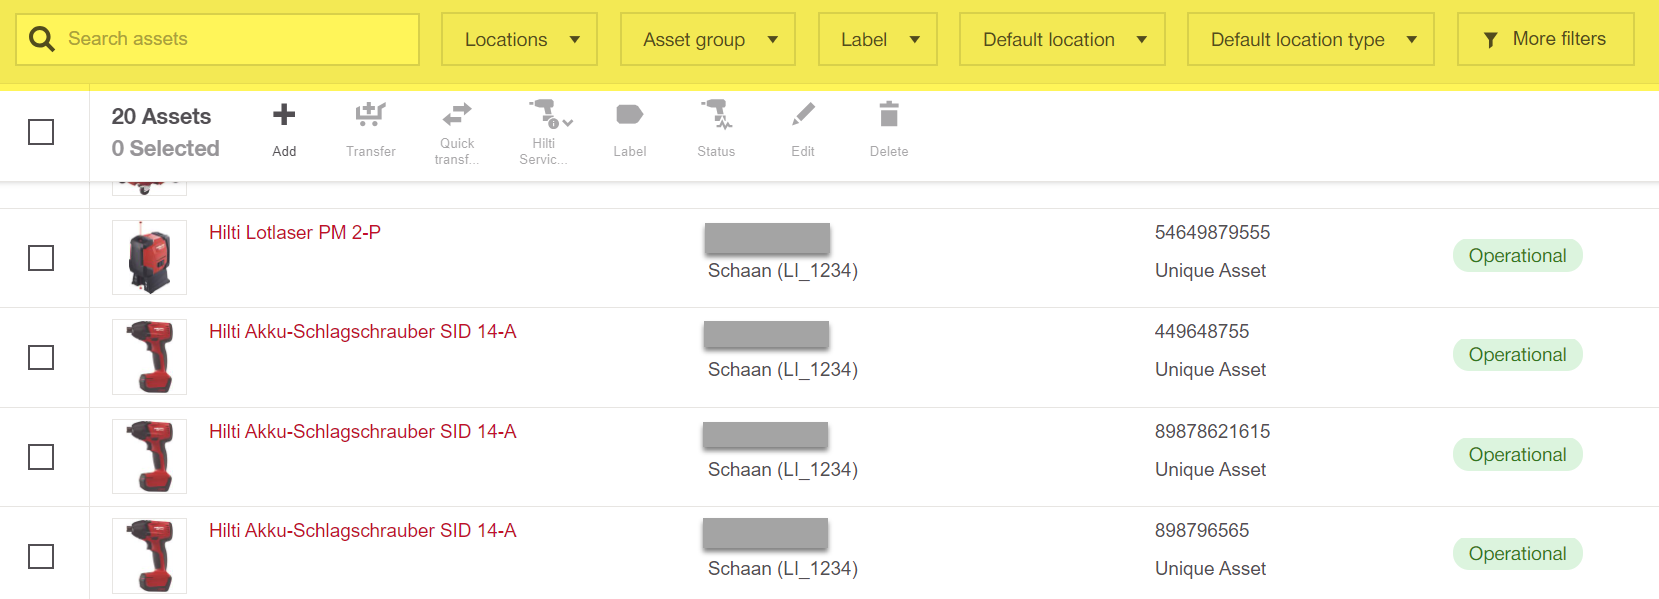Click the Edit pencil icon
This screenshot has height=599, width=1659.
(x=803, y=116)
